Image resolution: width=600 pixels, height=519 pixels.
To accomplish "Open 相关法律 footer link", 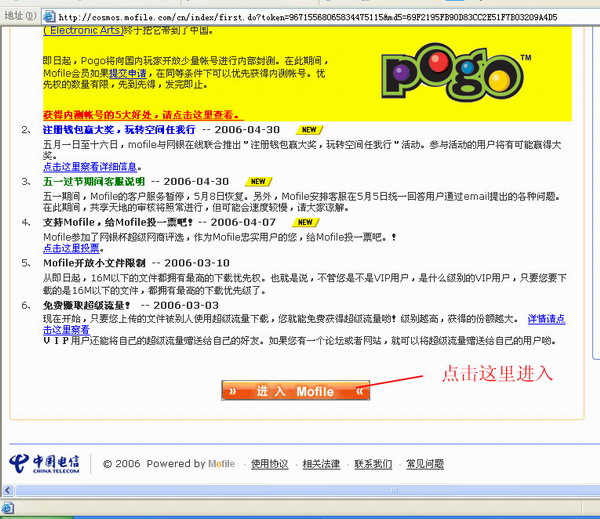I will (x=321, y=464).
